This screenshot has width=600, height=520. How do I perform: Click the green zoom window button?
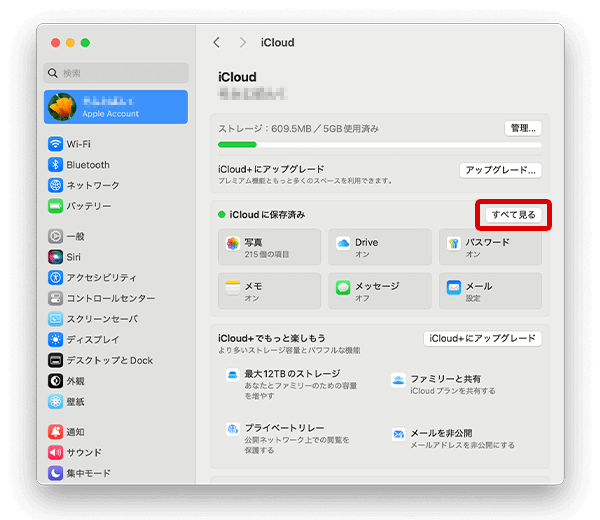pos(85,42)
